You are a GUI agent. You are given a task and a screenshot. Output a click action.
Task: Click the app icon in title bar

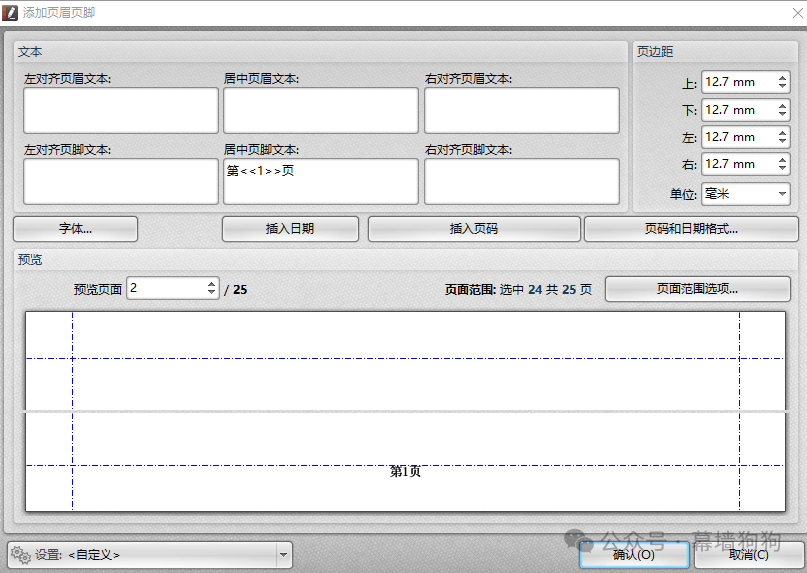pos(11,12)
